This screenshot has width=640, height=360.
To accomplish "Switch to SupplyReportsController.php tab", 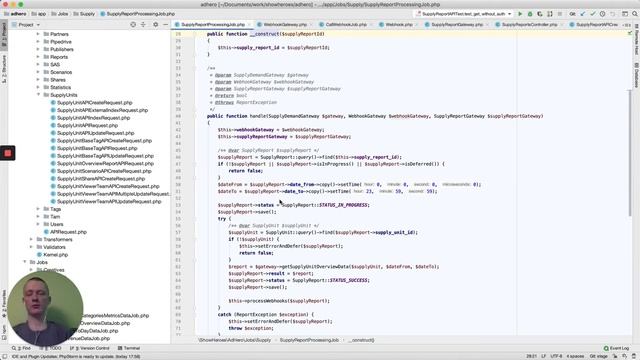I will 529,25.
